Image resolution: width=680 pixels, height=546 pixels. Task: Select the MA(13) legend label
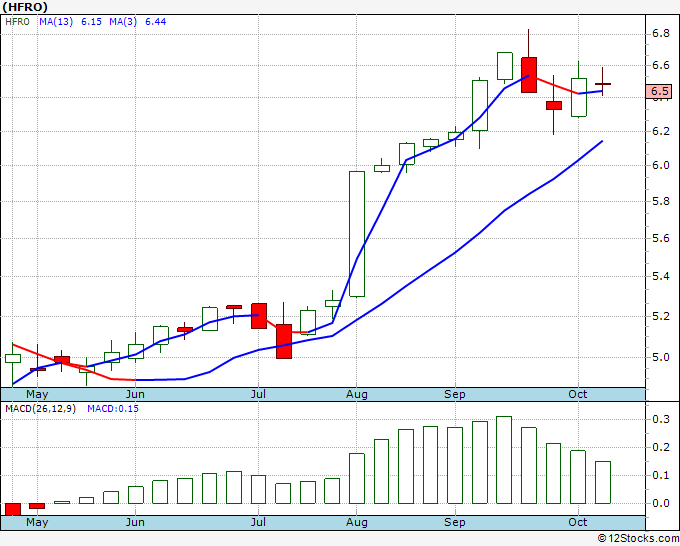(x=56, y=22)
